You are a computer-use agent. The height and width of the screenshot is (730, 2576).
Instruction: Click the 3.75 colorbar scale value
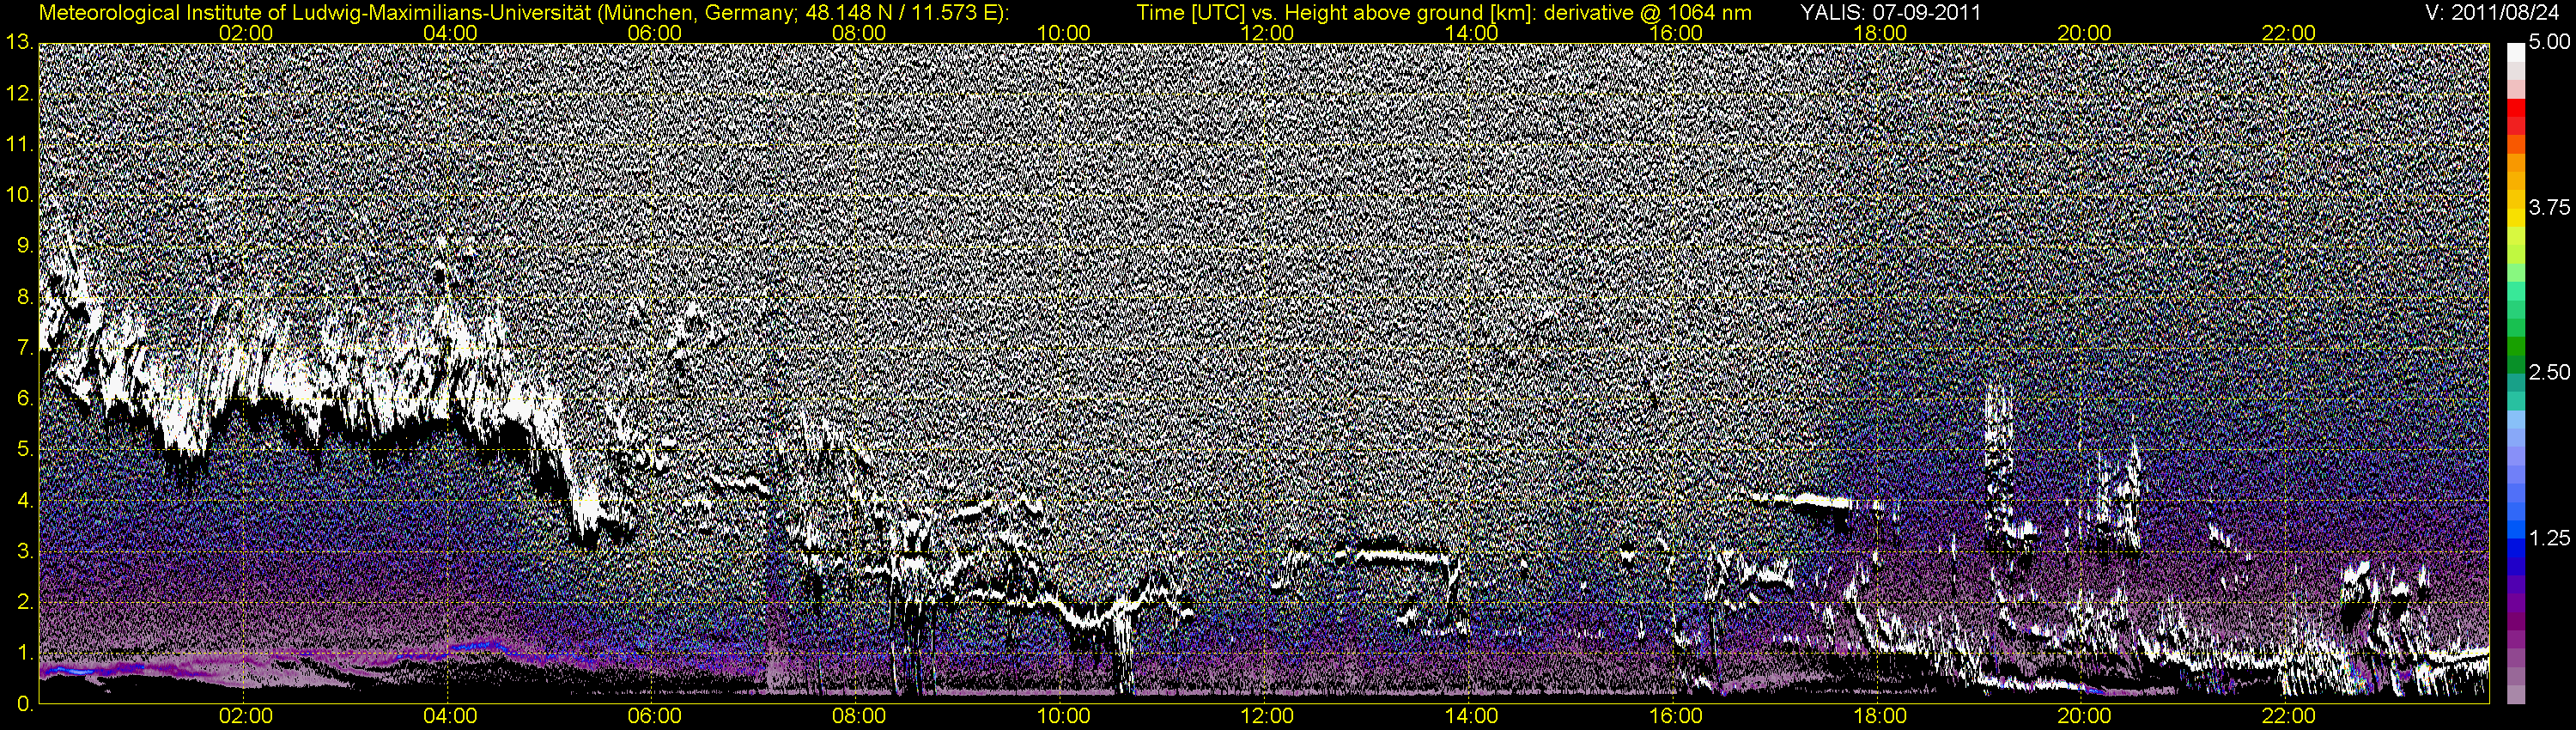point(2549,207)
